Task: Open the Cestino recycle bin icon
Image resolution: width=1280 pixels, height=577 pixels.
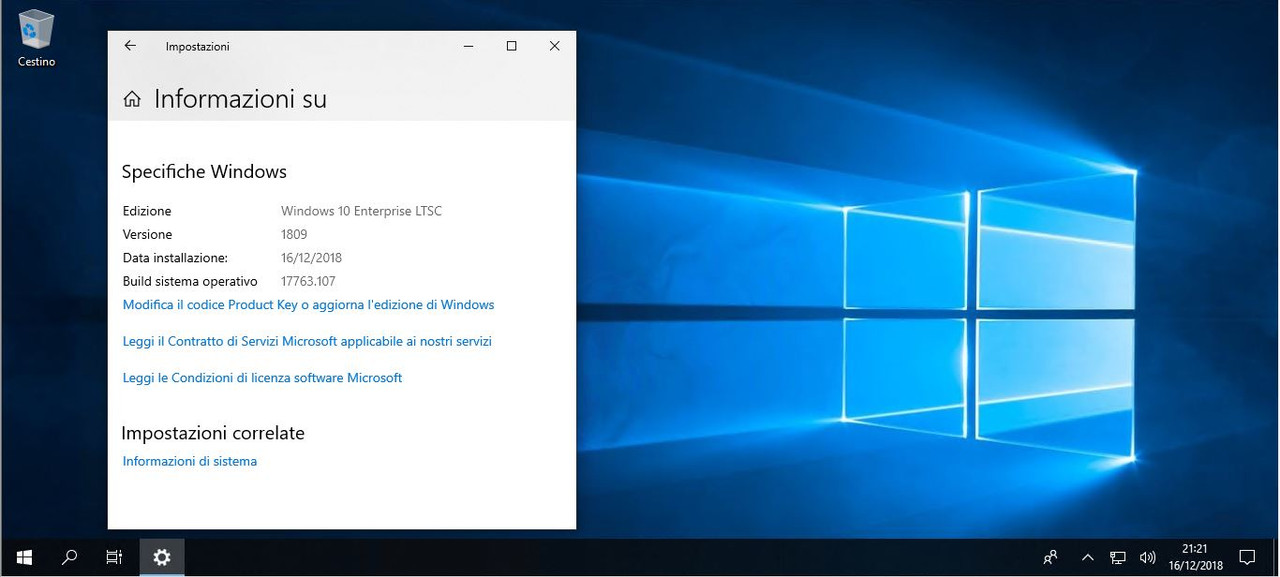Action: [36, 38]
